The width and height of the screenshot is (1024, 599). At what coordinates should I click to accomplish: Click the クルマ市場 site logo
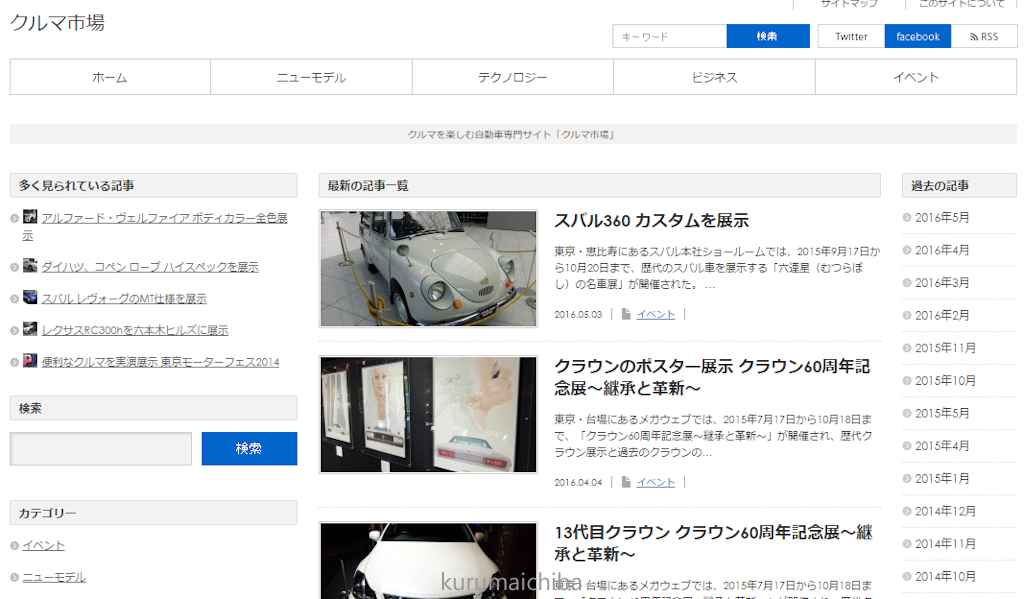click(x=57, y=23)
